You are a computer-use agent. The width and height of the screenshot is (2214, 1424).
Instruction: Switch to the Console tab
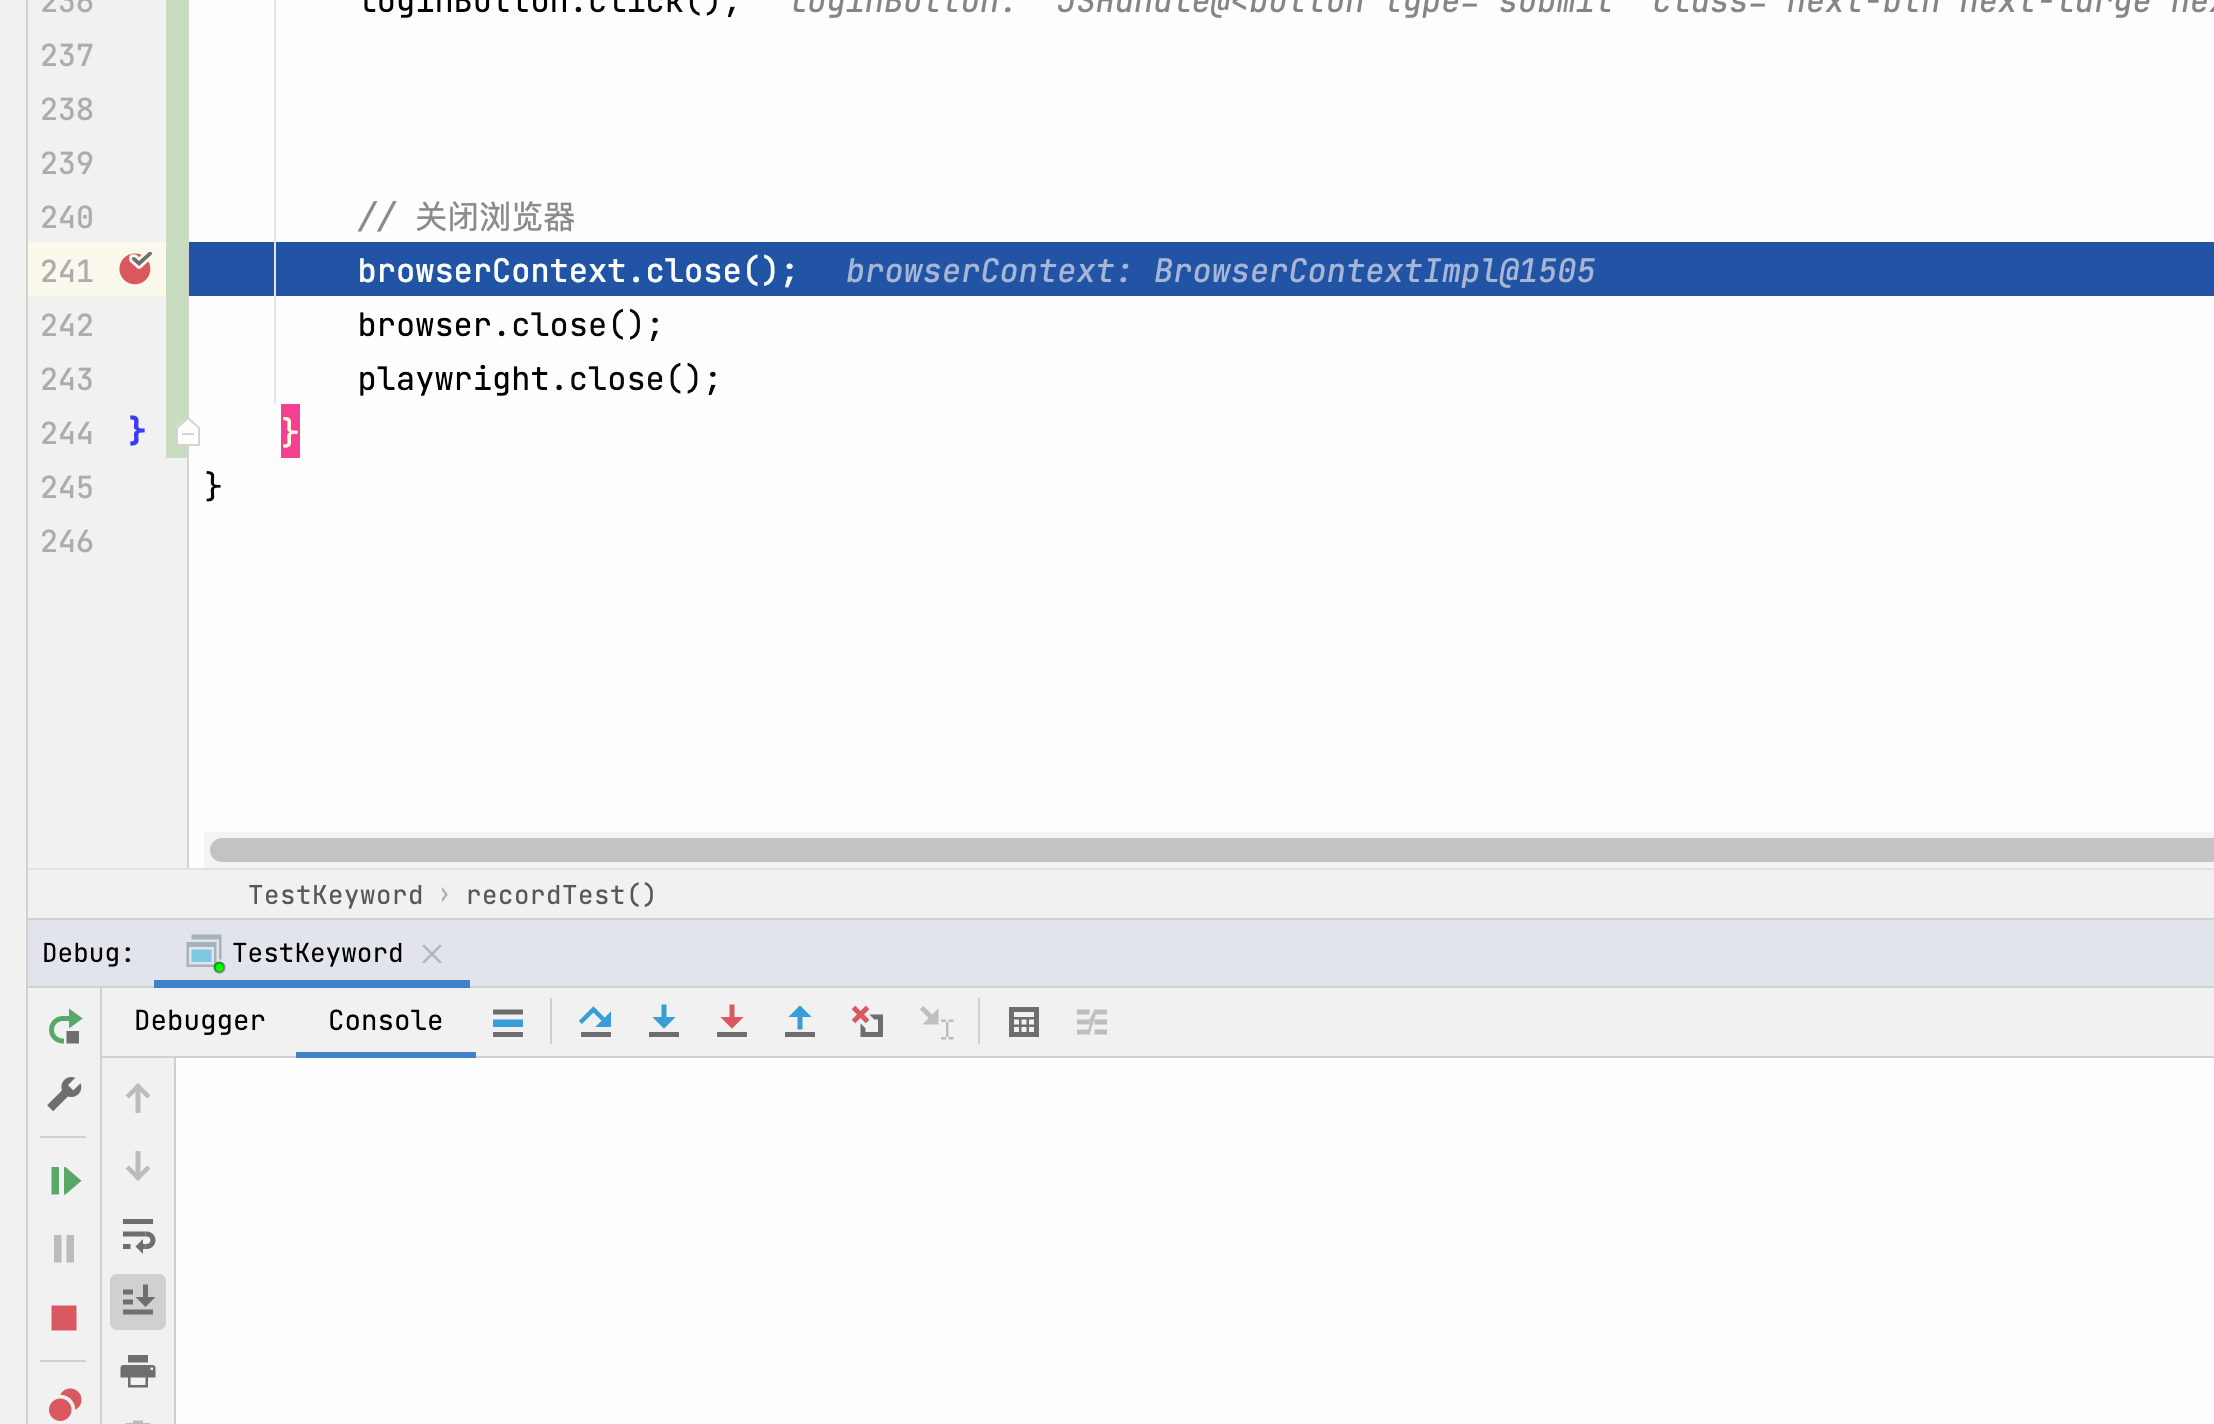pyautogui.click(x=385, y=1020)
